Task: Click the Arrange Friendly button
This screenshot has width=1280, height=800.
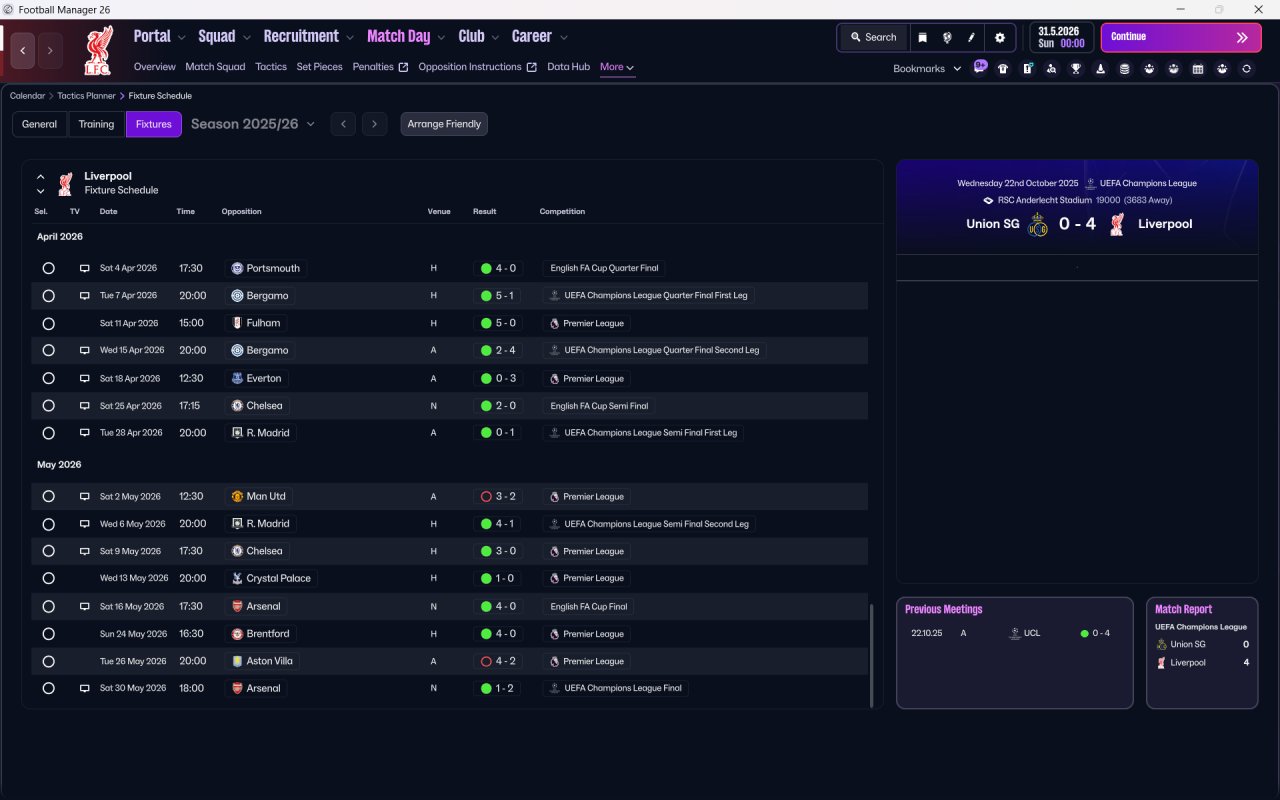Action: coord(444,124)
